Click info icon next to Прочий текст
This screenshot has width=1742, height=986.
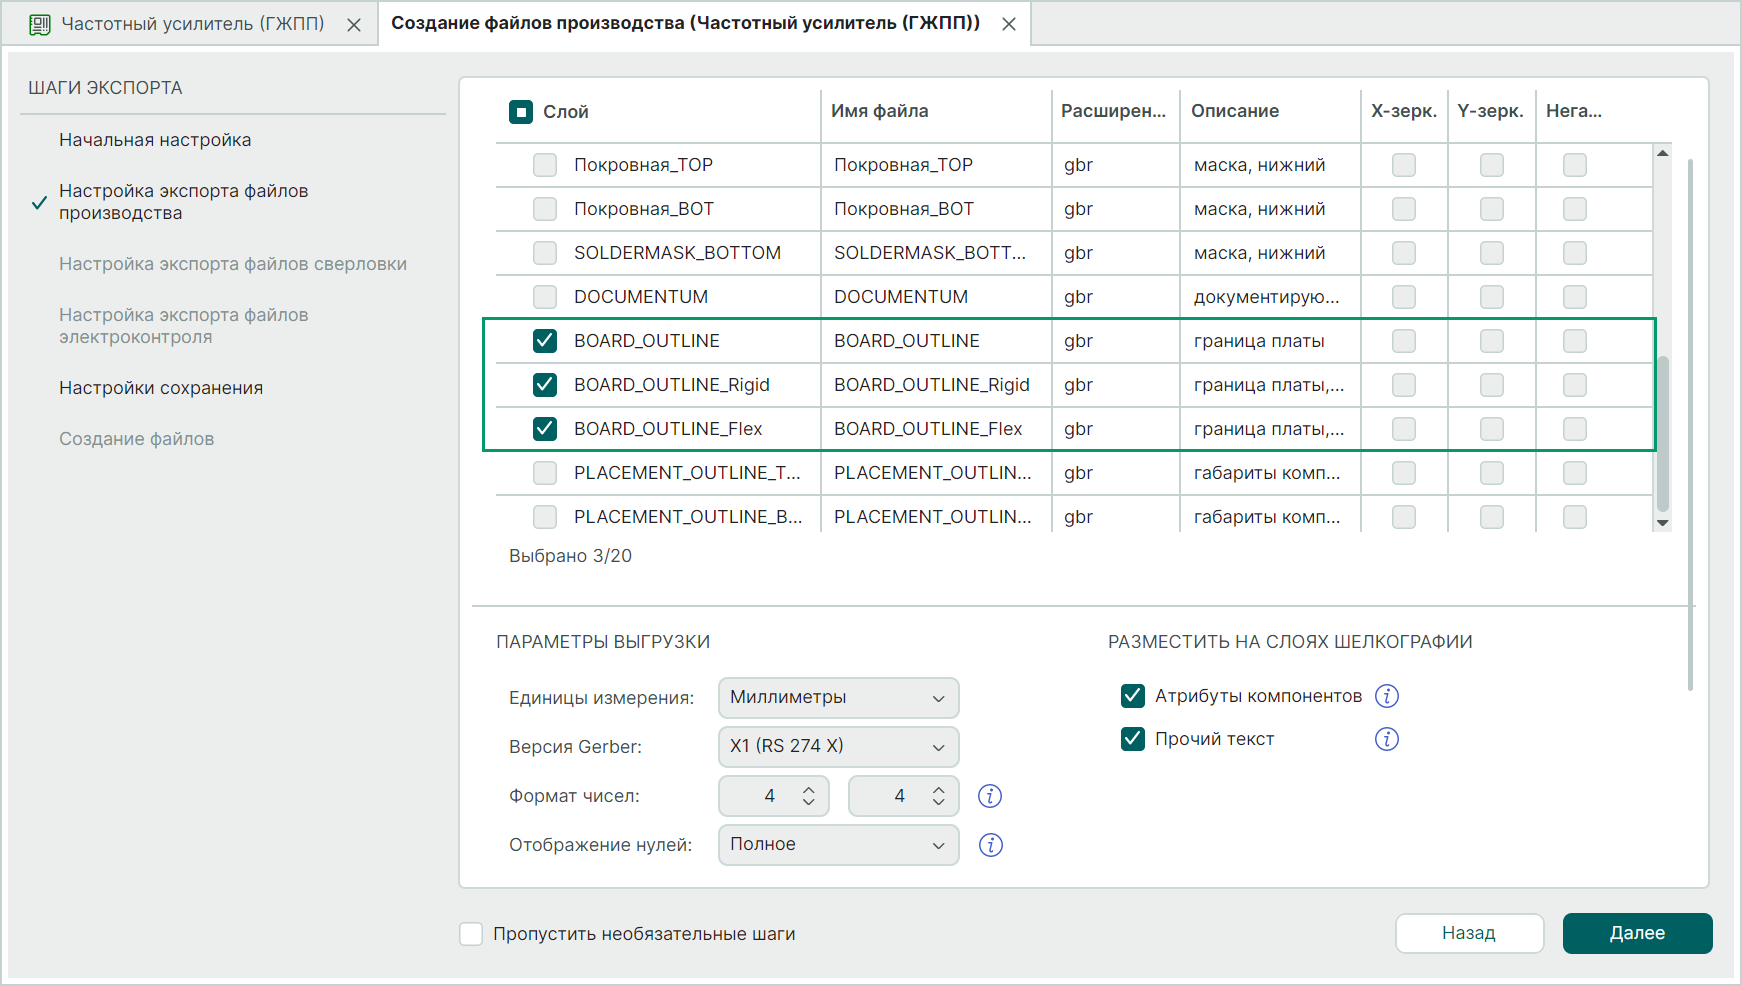coord(1386,739)
